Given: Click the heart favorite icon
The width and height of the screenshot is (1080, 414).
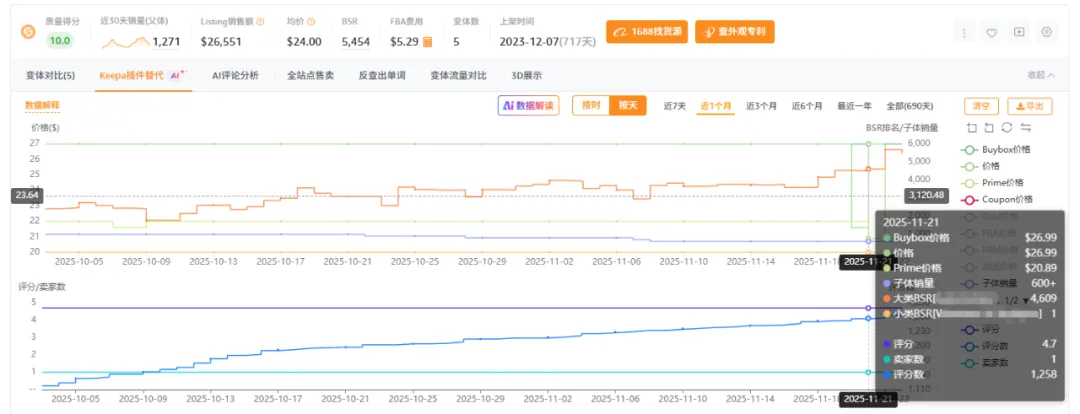Looking at the screenshot, I should (991, 32).
